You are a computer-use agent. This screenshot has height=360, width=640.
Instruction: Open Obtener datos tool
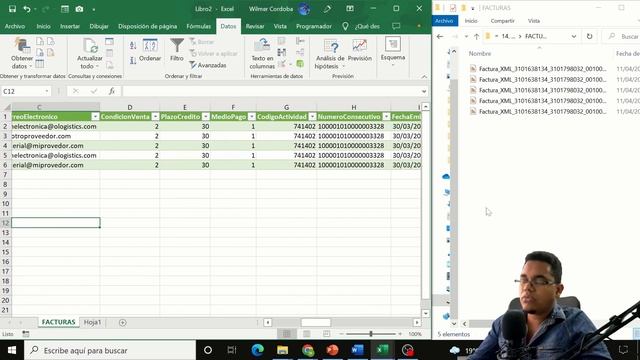tap(22, 53)
